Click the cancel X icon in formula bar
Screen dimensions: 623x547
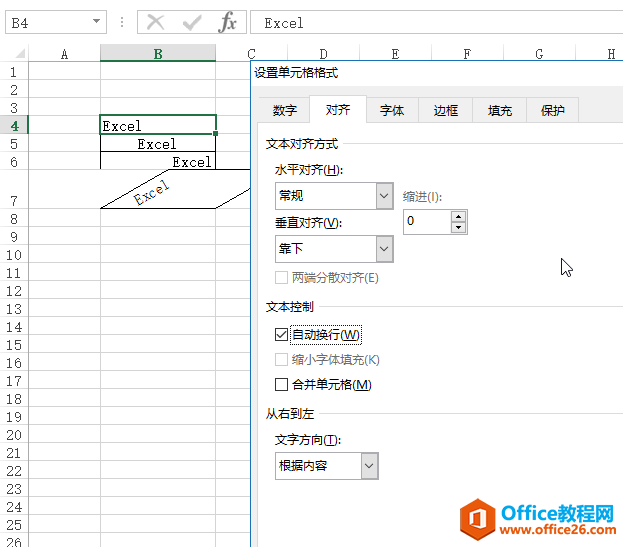click(x=155, y=22)
